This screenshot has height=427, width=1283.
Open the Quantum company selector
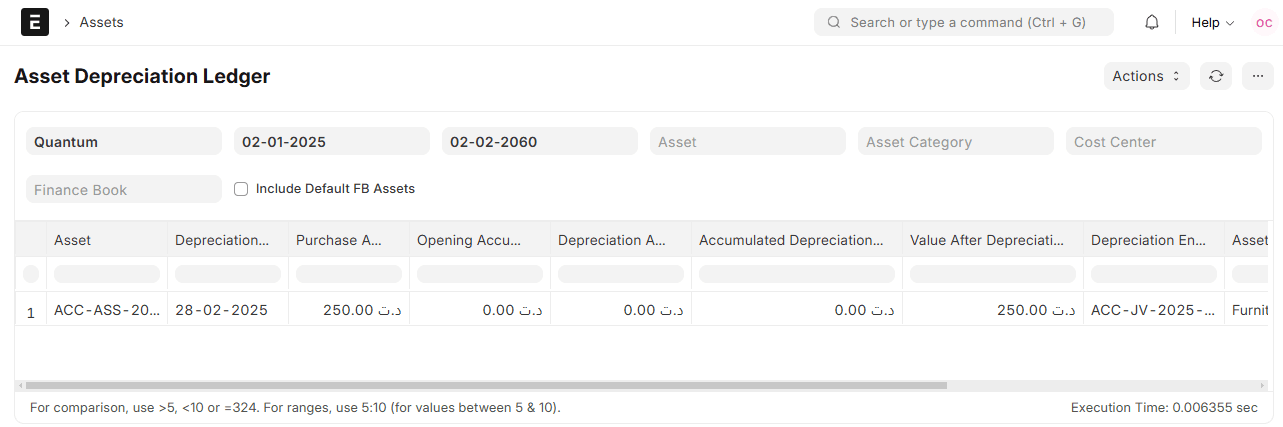coord(124,142)
